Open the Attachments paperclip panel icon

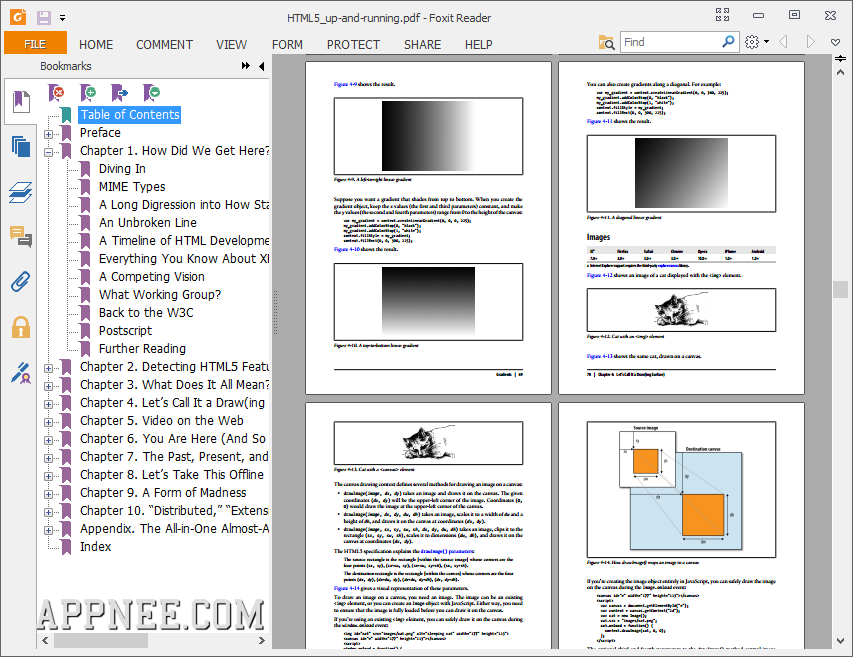[x=21, y=282]
